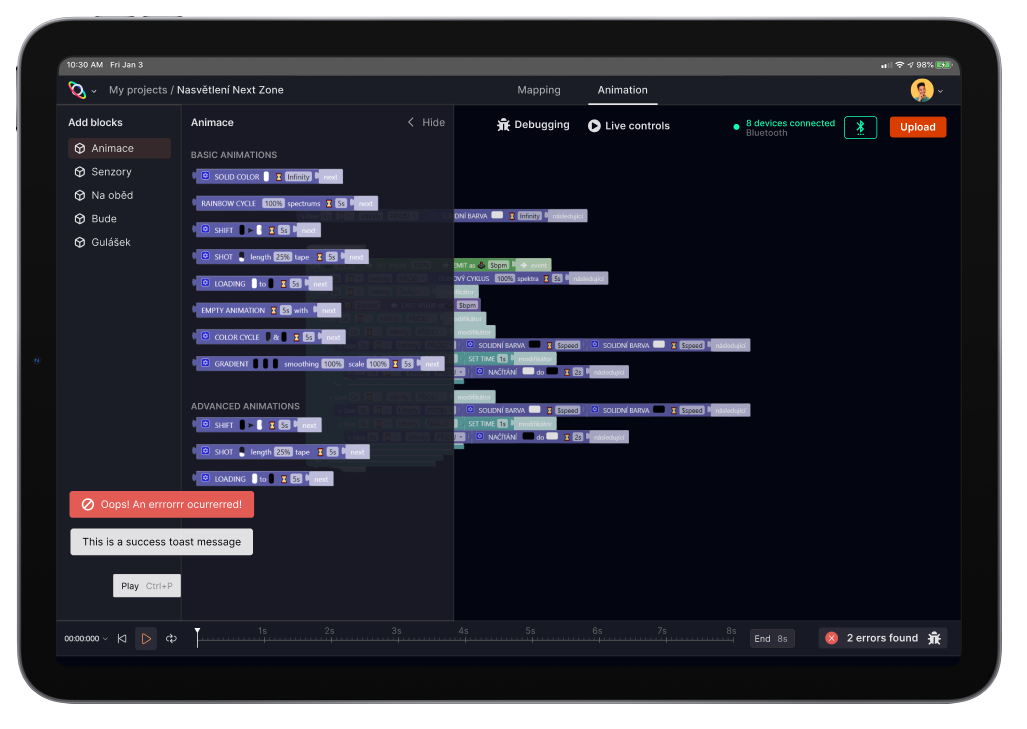This screenshot has height=729, width=1027.
Task: Click the Bluetooth connection icon button
Action: click(860, 127)
